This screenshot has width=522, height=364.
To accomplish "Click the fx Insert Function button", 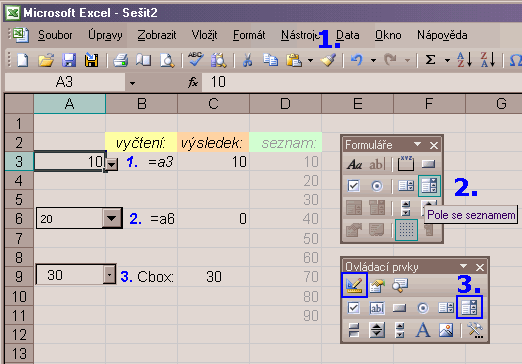I will point(193,82).
